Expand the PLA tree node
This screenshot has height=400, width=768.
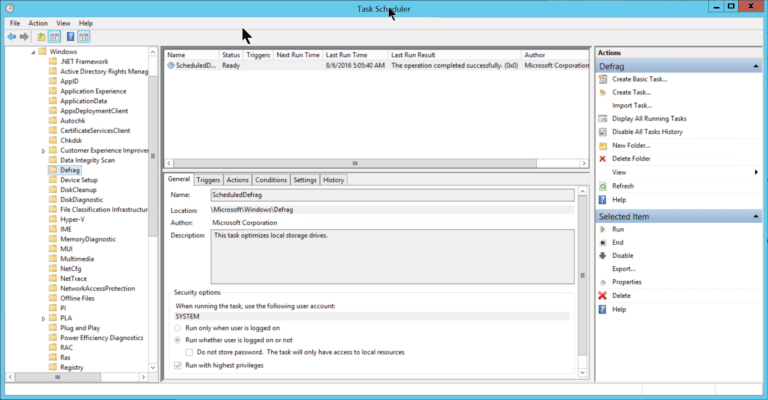coord(43,318)
